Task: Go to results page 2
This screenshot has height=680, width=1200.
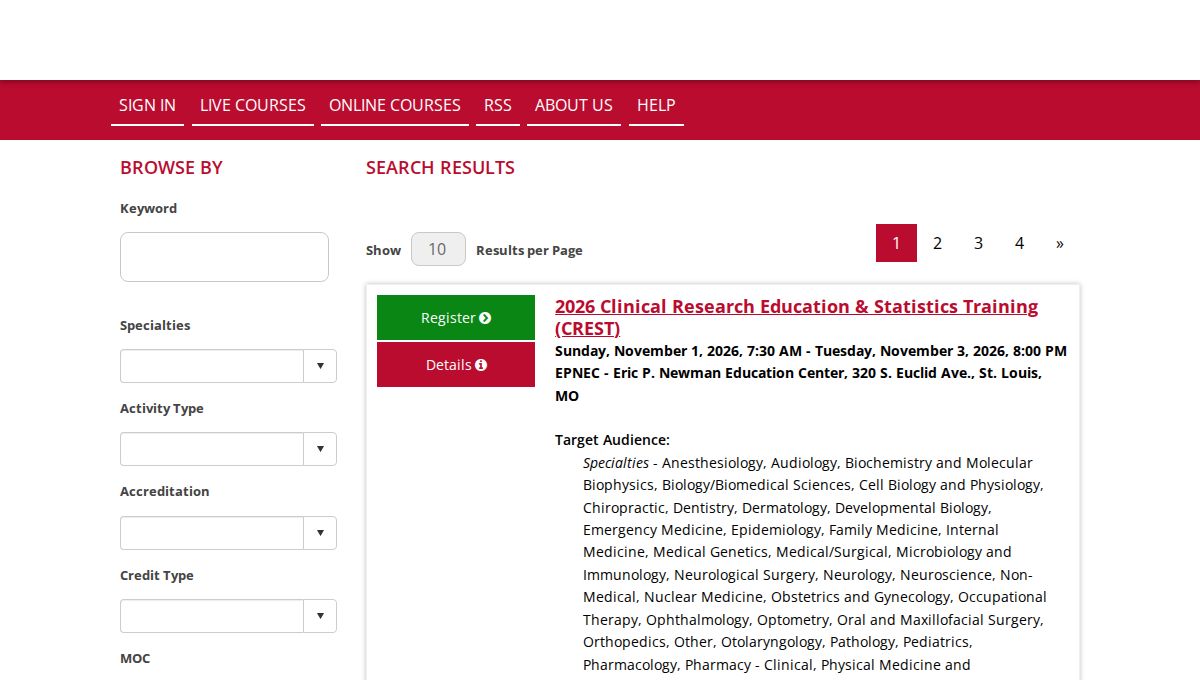Action: pos(937,243)
